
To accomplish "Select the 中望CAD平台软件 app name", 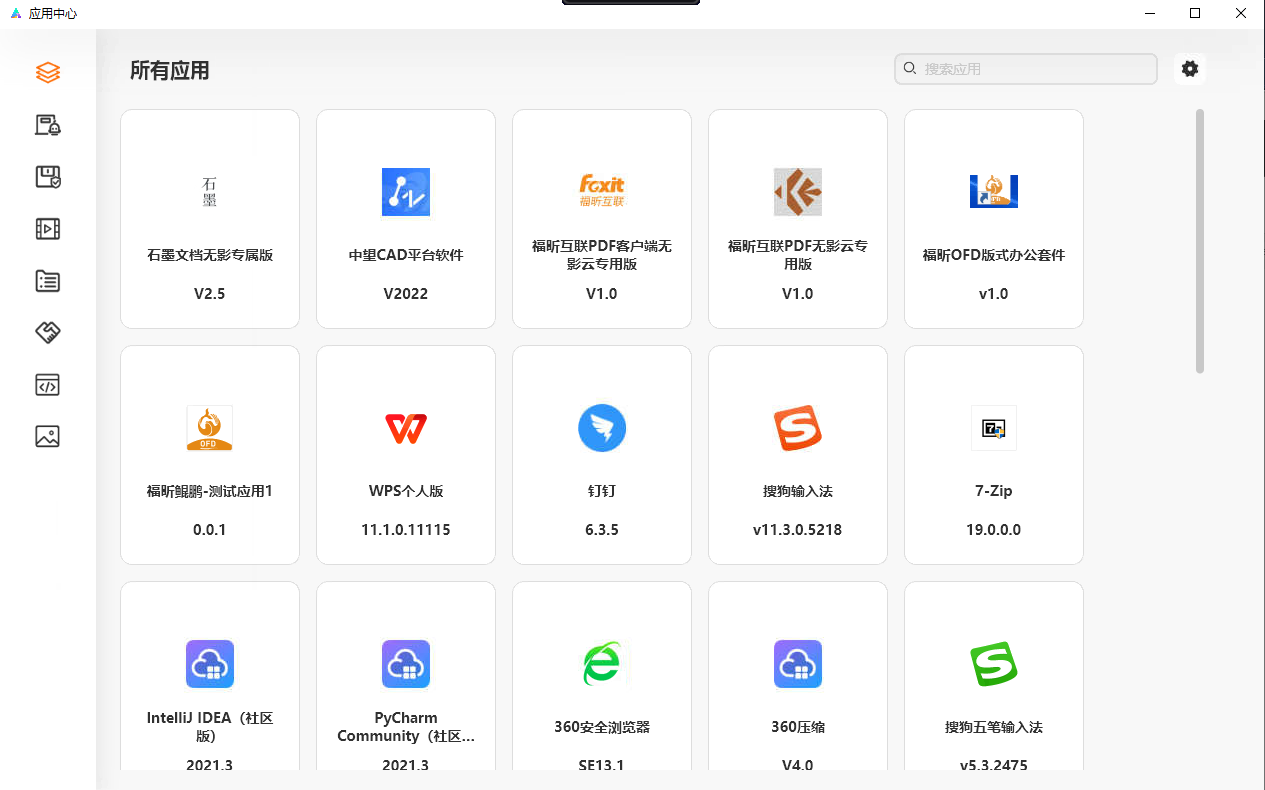I will [x=406, y=255].
